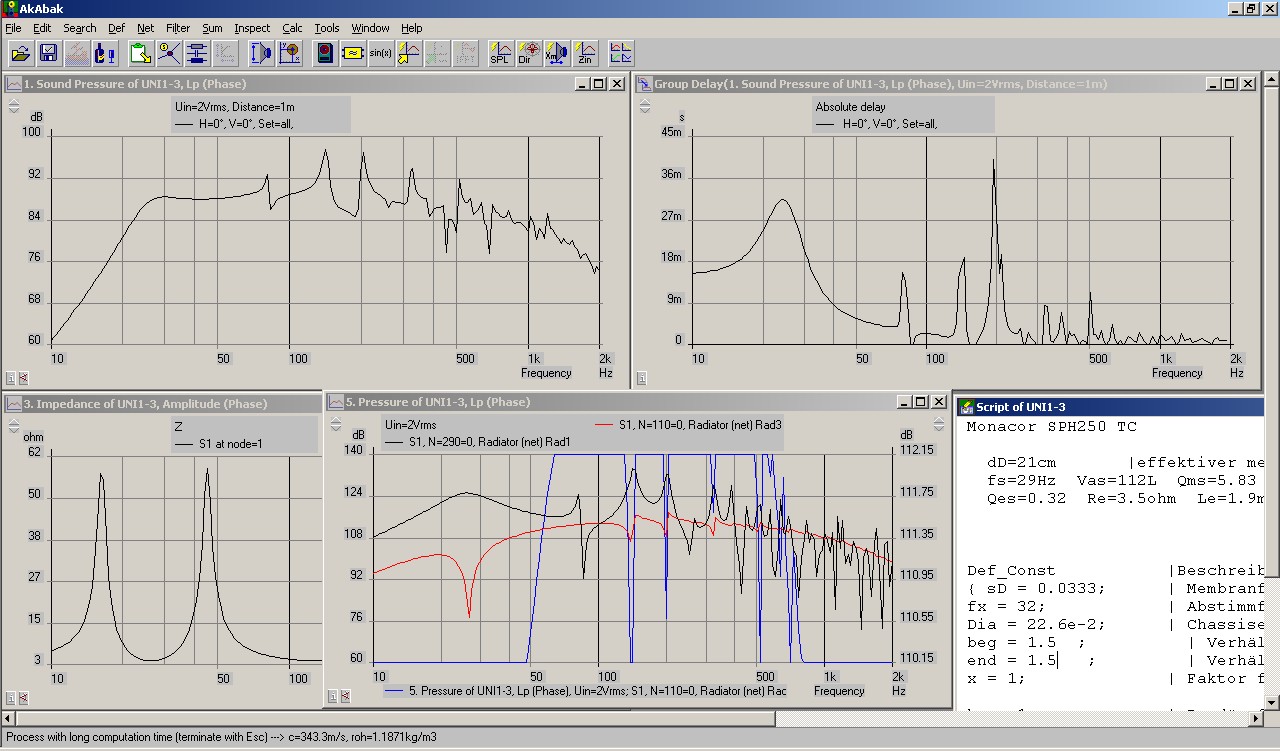Image resolution: width=1280 pixels, height=751 pixels.
Task: Close the Pressure of UNI1-3 graph window
Action: 937,402
